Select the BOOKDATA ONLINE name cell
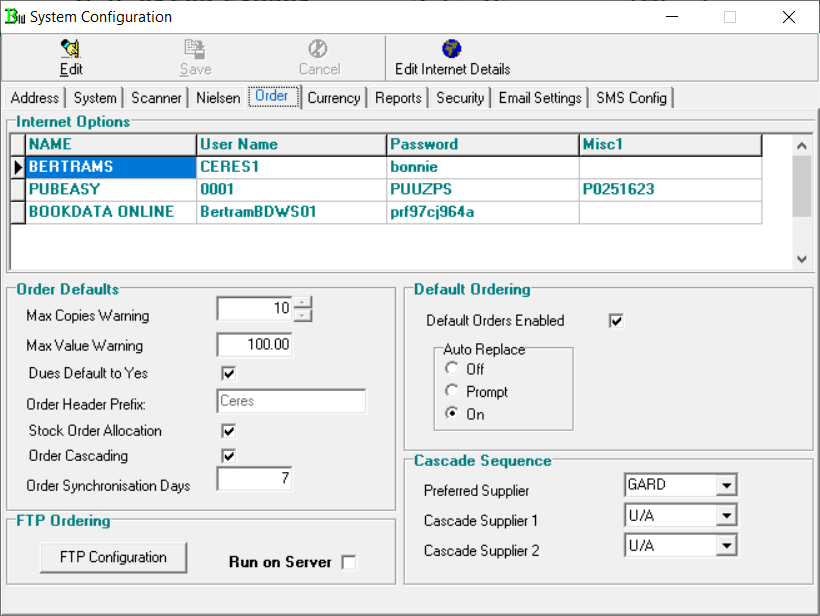This screenshot has width=820, height=616. pos(111,212)
